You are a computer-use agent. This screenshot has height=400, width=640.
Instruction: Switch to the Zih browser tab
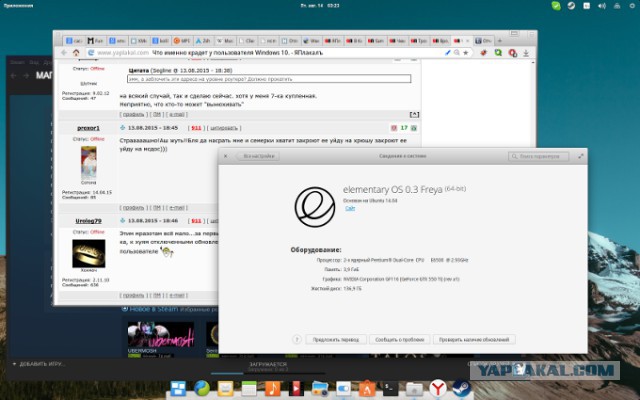(203, 41)
